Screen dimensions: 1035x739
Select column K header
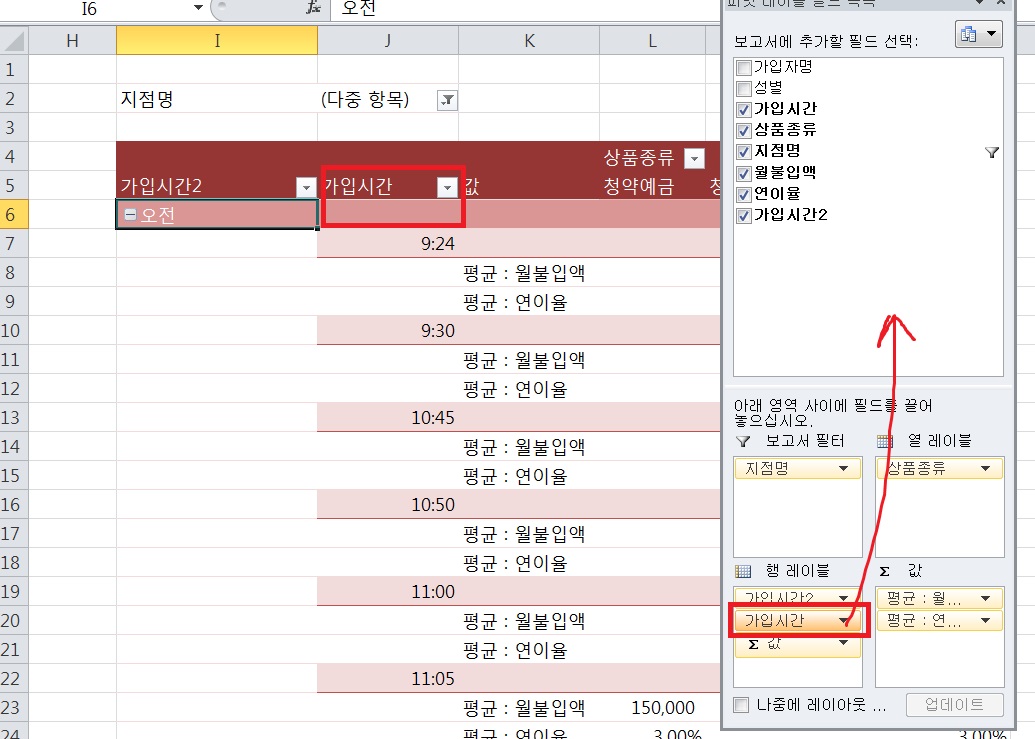click(x=529, y=40)
